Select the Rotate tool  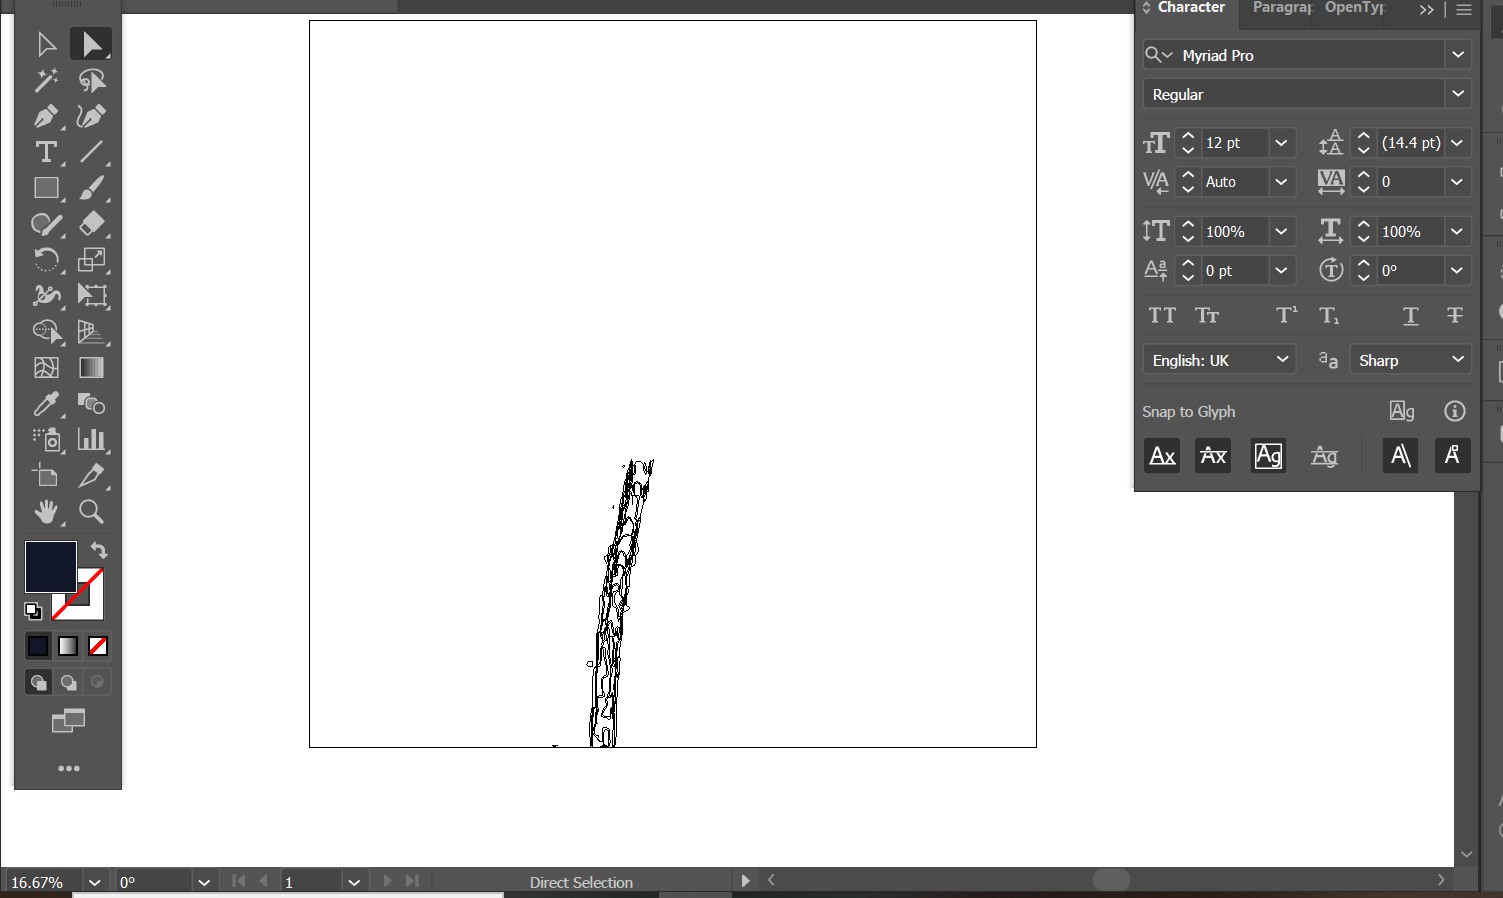tap(46, 260)
